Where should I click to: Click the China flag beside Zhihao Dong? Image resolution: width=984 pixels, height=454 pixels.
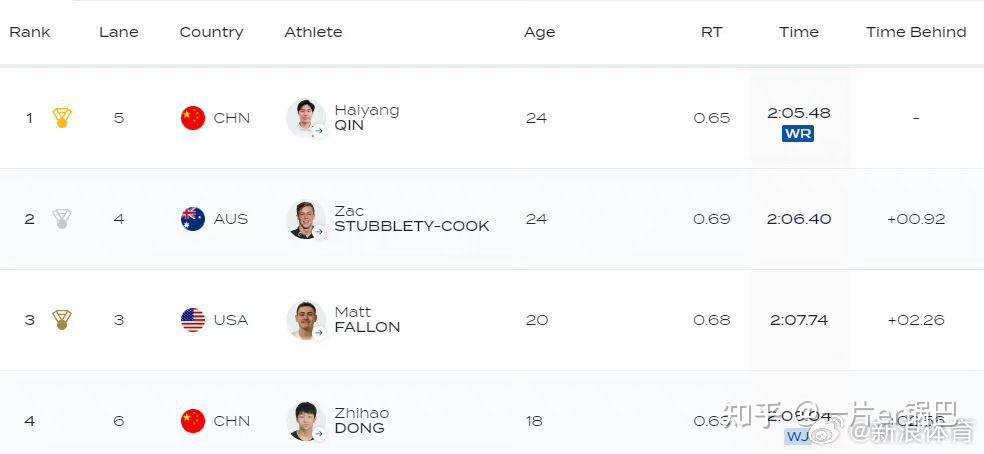point(193,421)
